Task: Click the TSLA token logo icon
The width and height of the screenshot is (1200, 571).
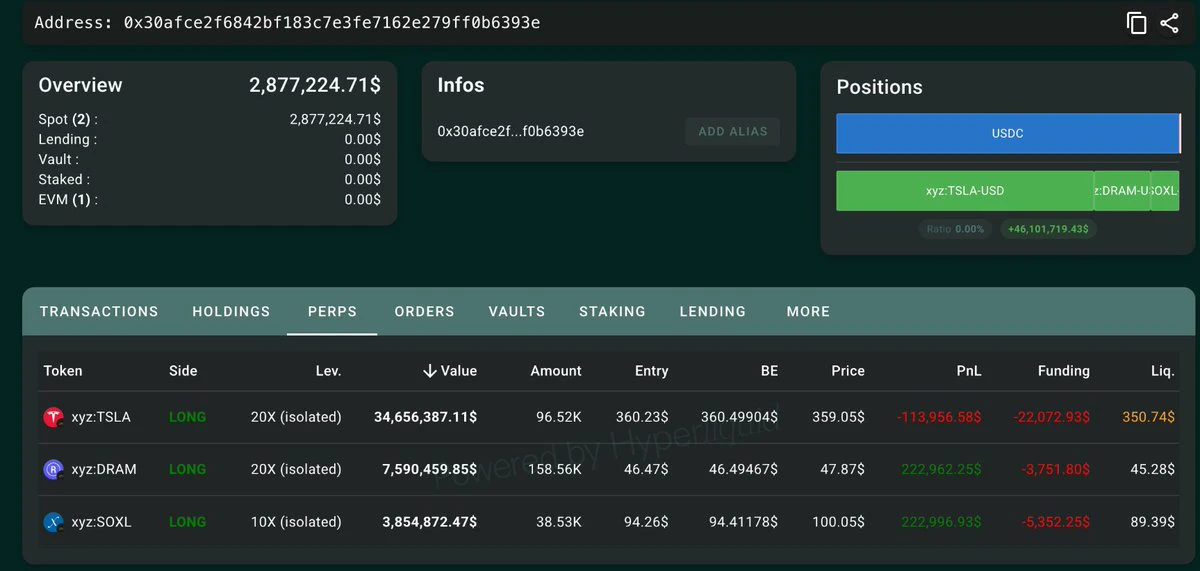Action: tap(54, 417)
